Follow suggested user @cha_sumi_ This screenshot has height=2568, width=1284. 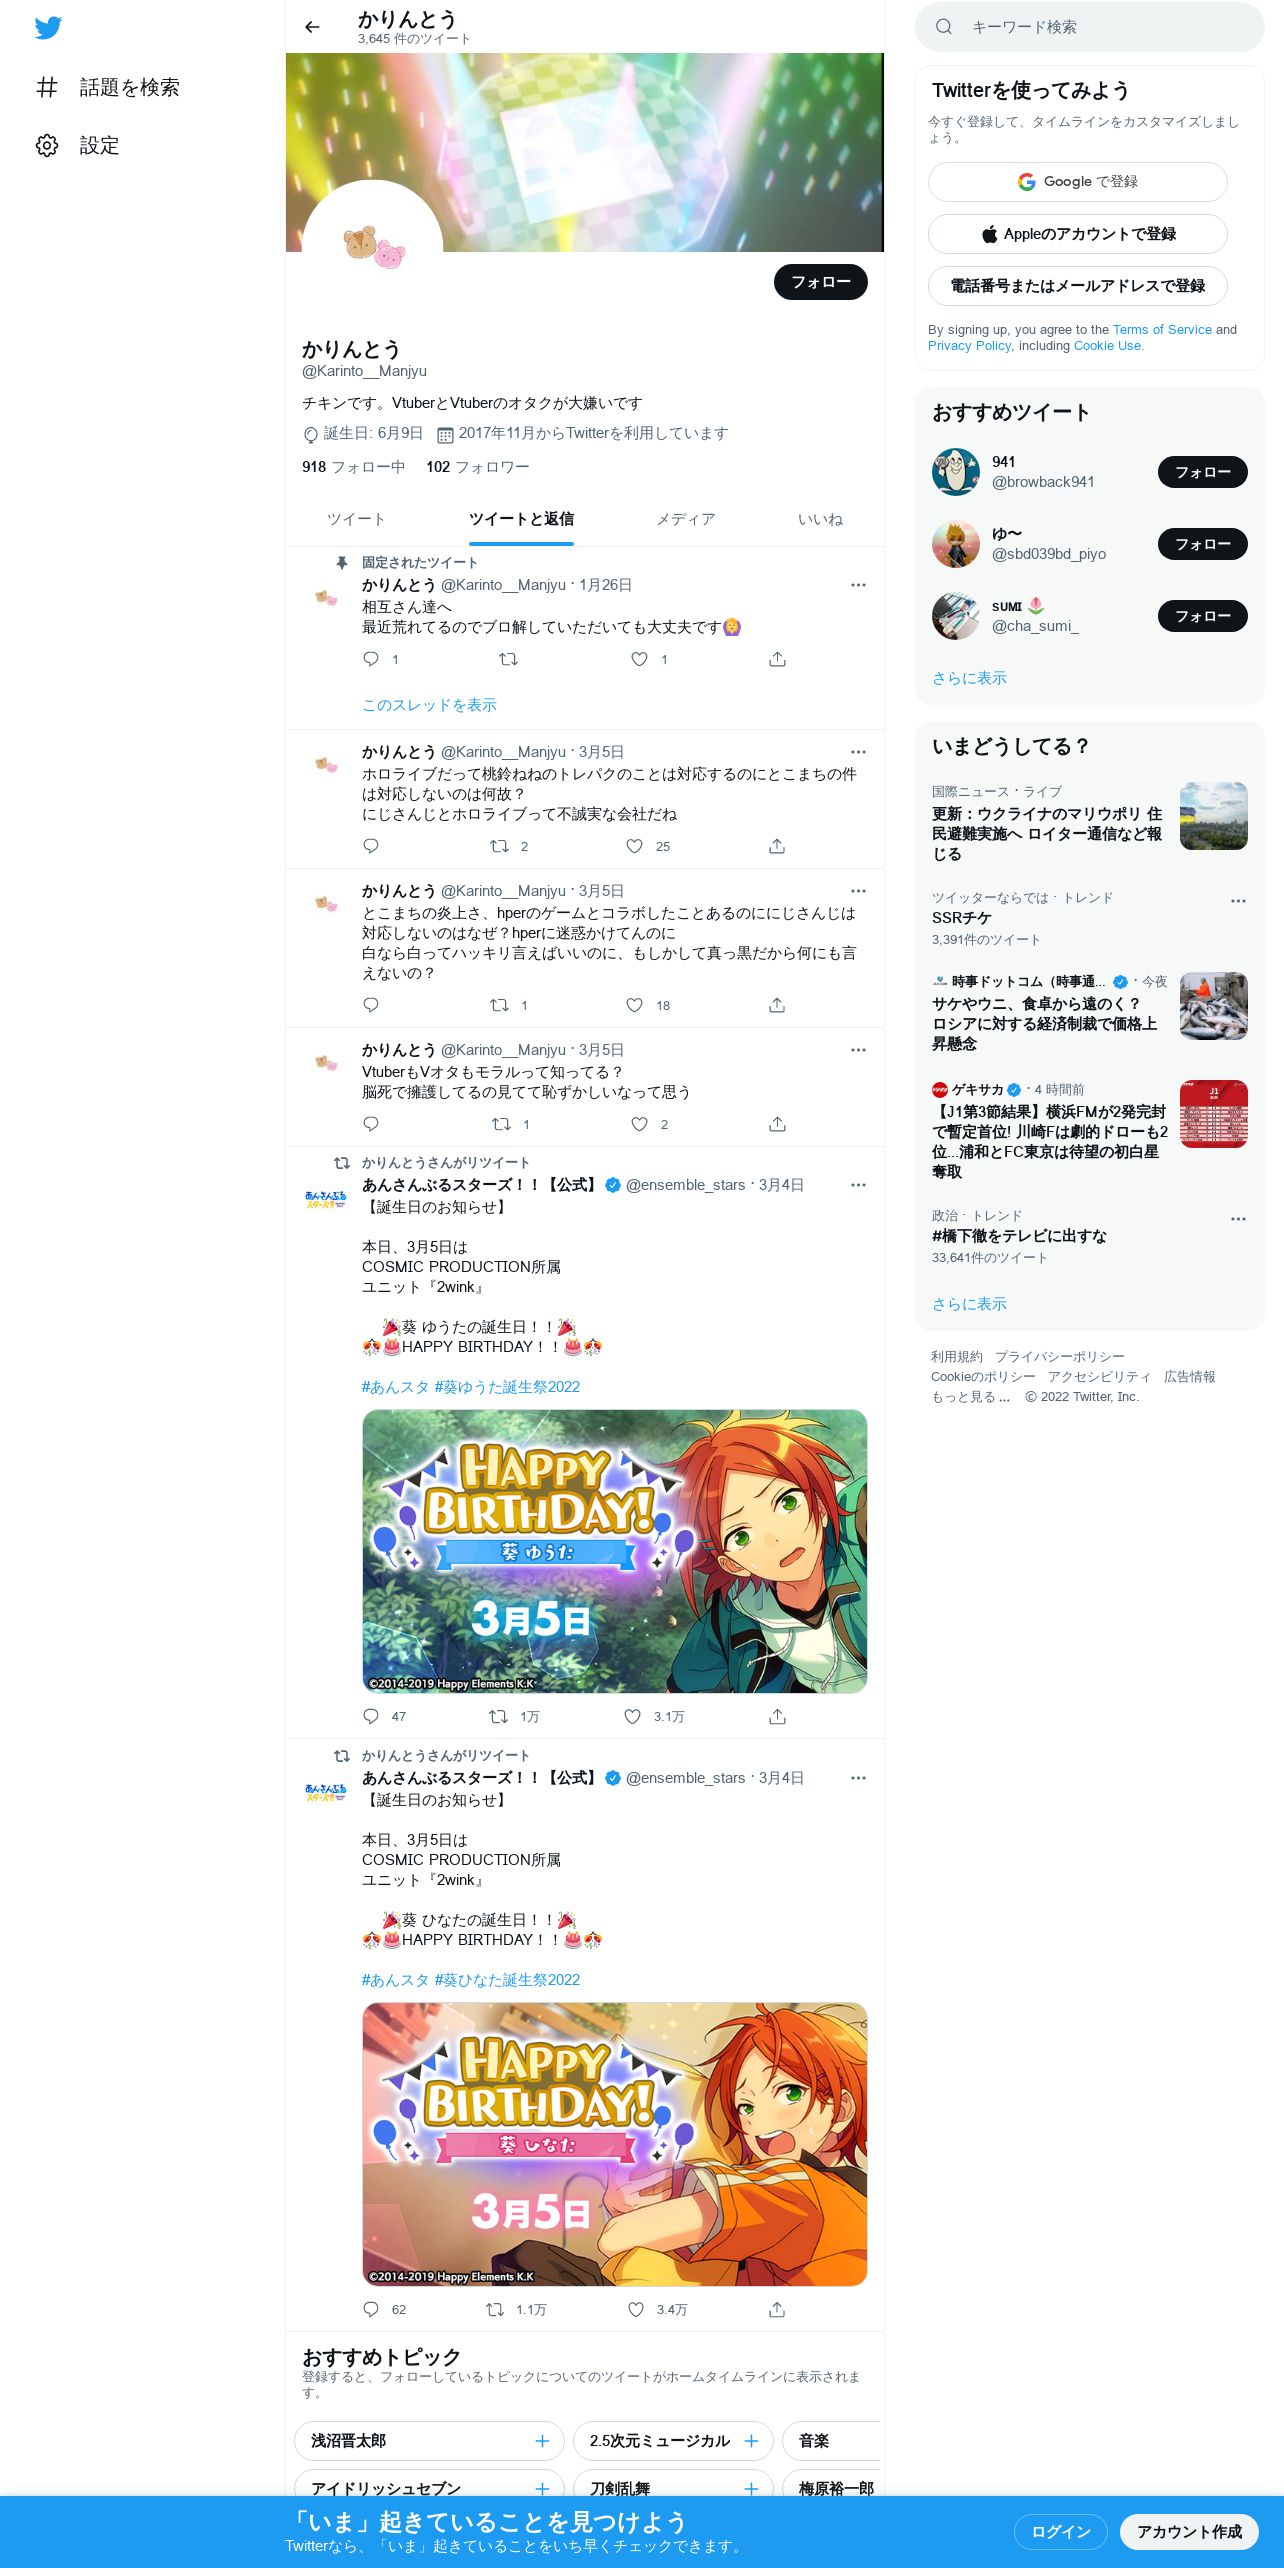point(1202,616)
